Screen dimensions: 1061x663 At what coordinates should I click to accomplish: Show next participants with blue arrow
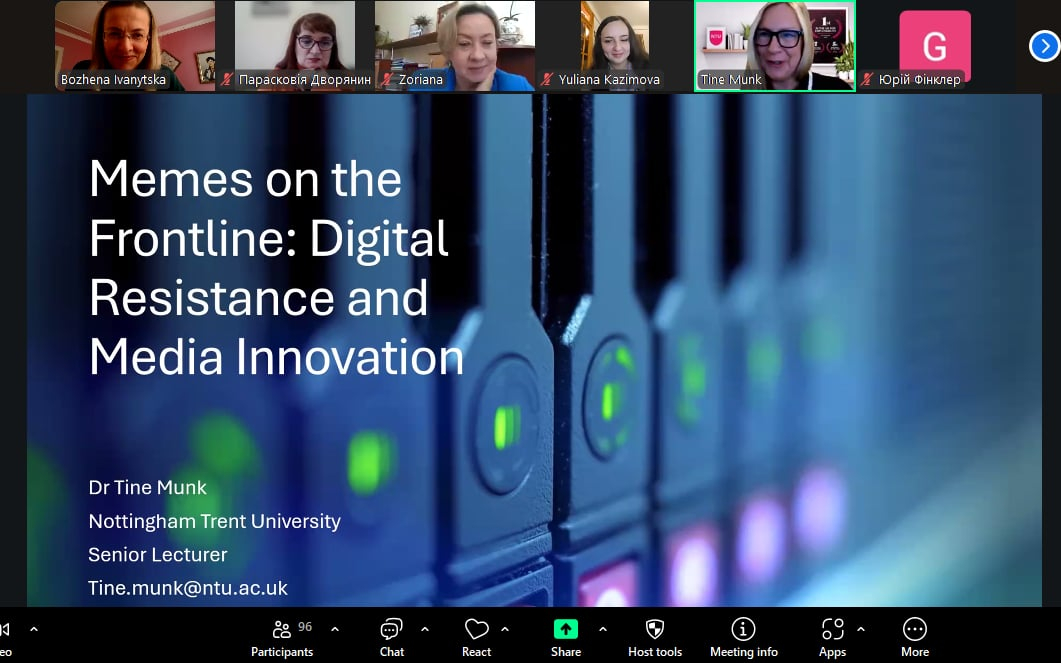[1043, 46]
